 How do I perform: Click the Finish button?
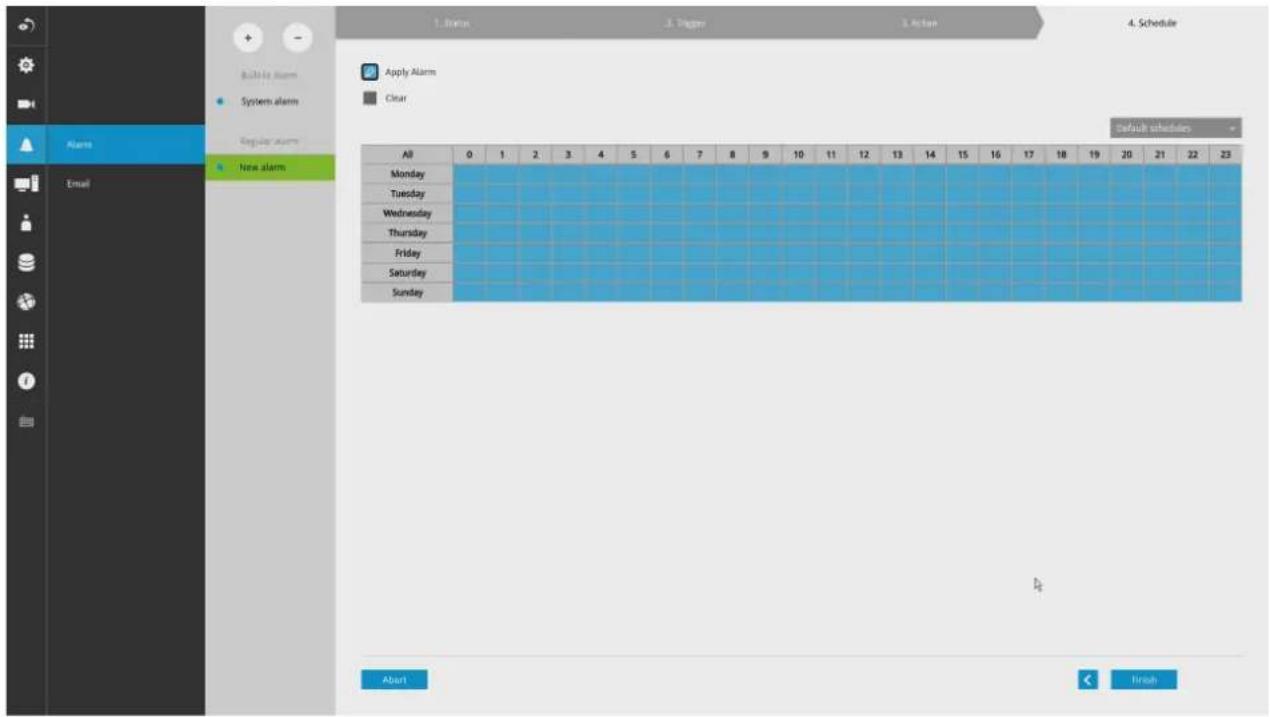[1144, 680]
